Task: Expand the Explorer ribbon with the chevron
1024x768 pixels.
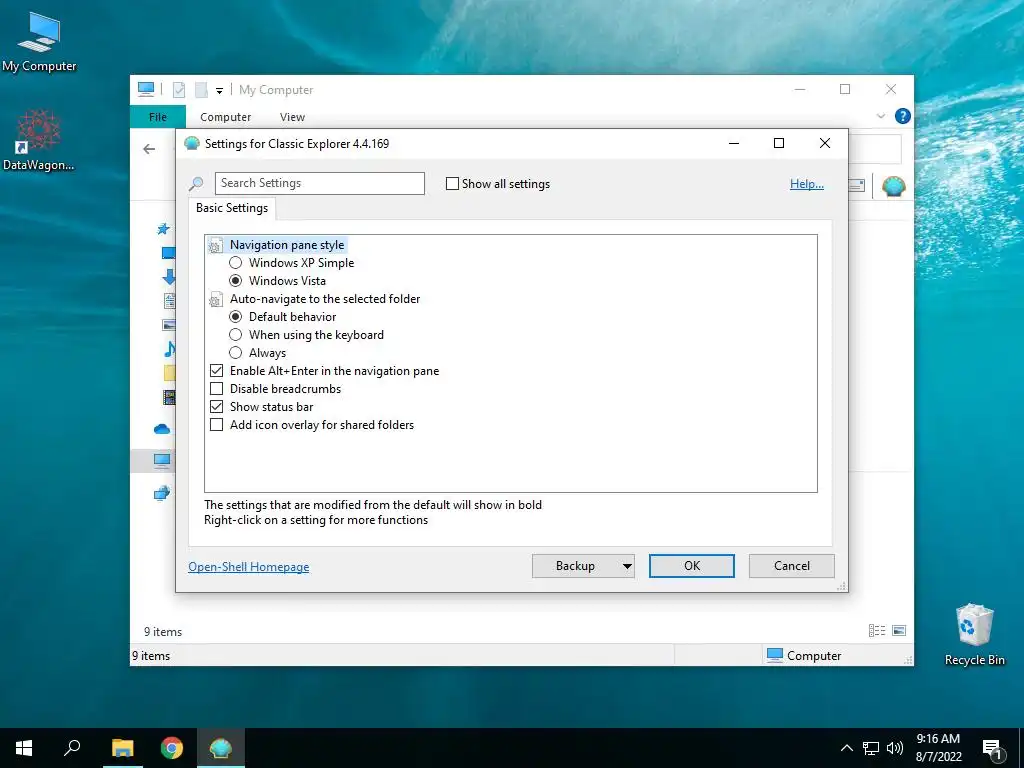Action: pyautogui.click(x=880, y=116)
